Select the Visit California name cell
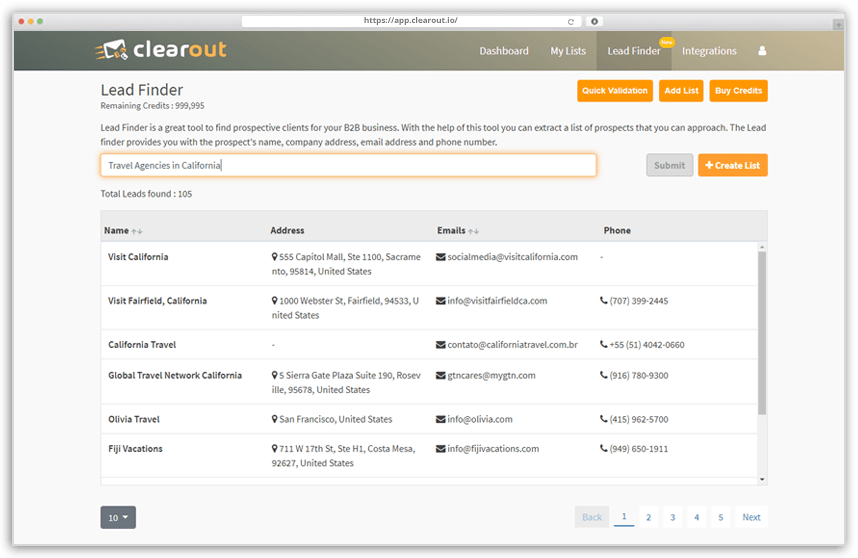 (x=138, y=257)
